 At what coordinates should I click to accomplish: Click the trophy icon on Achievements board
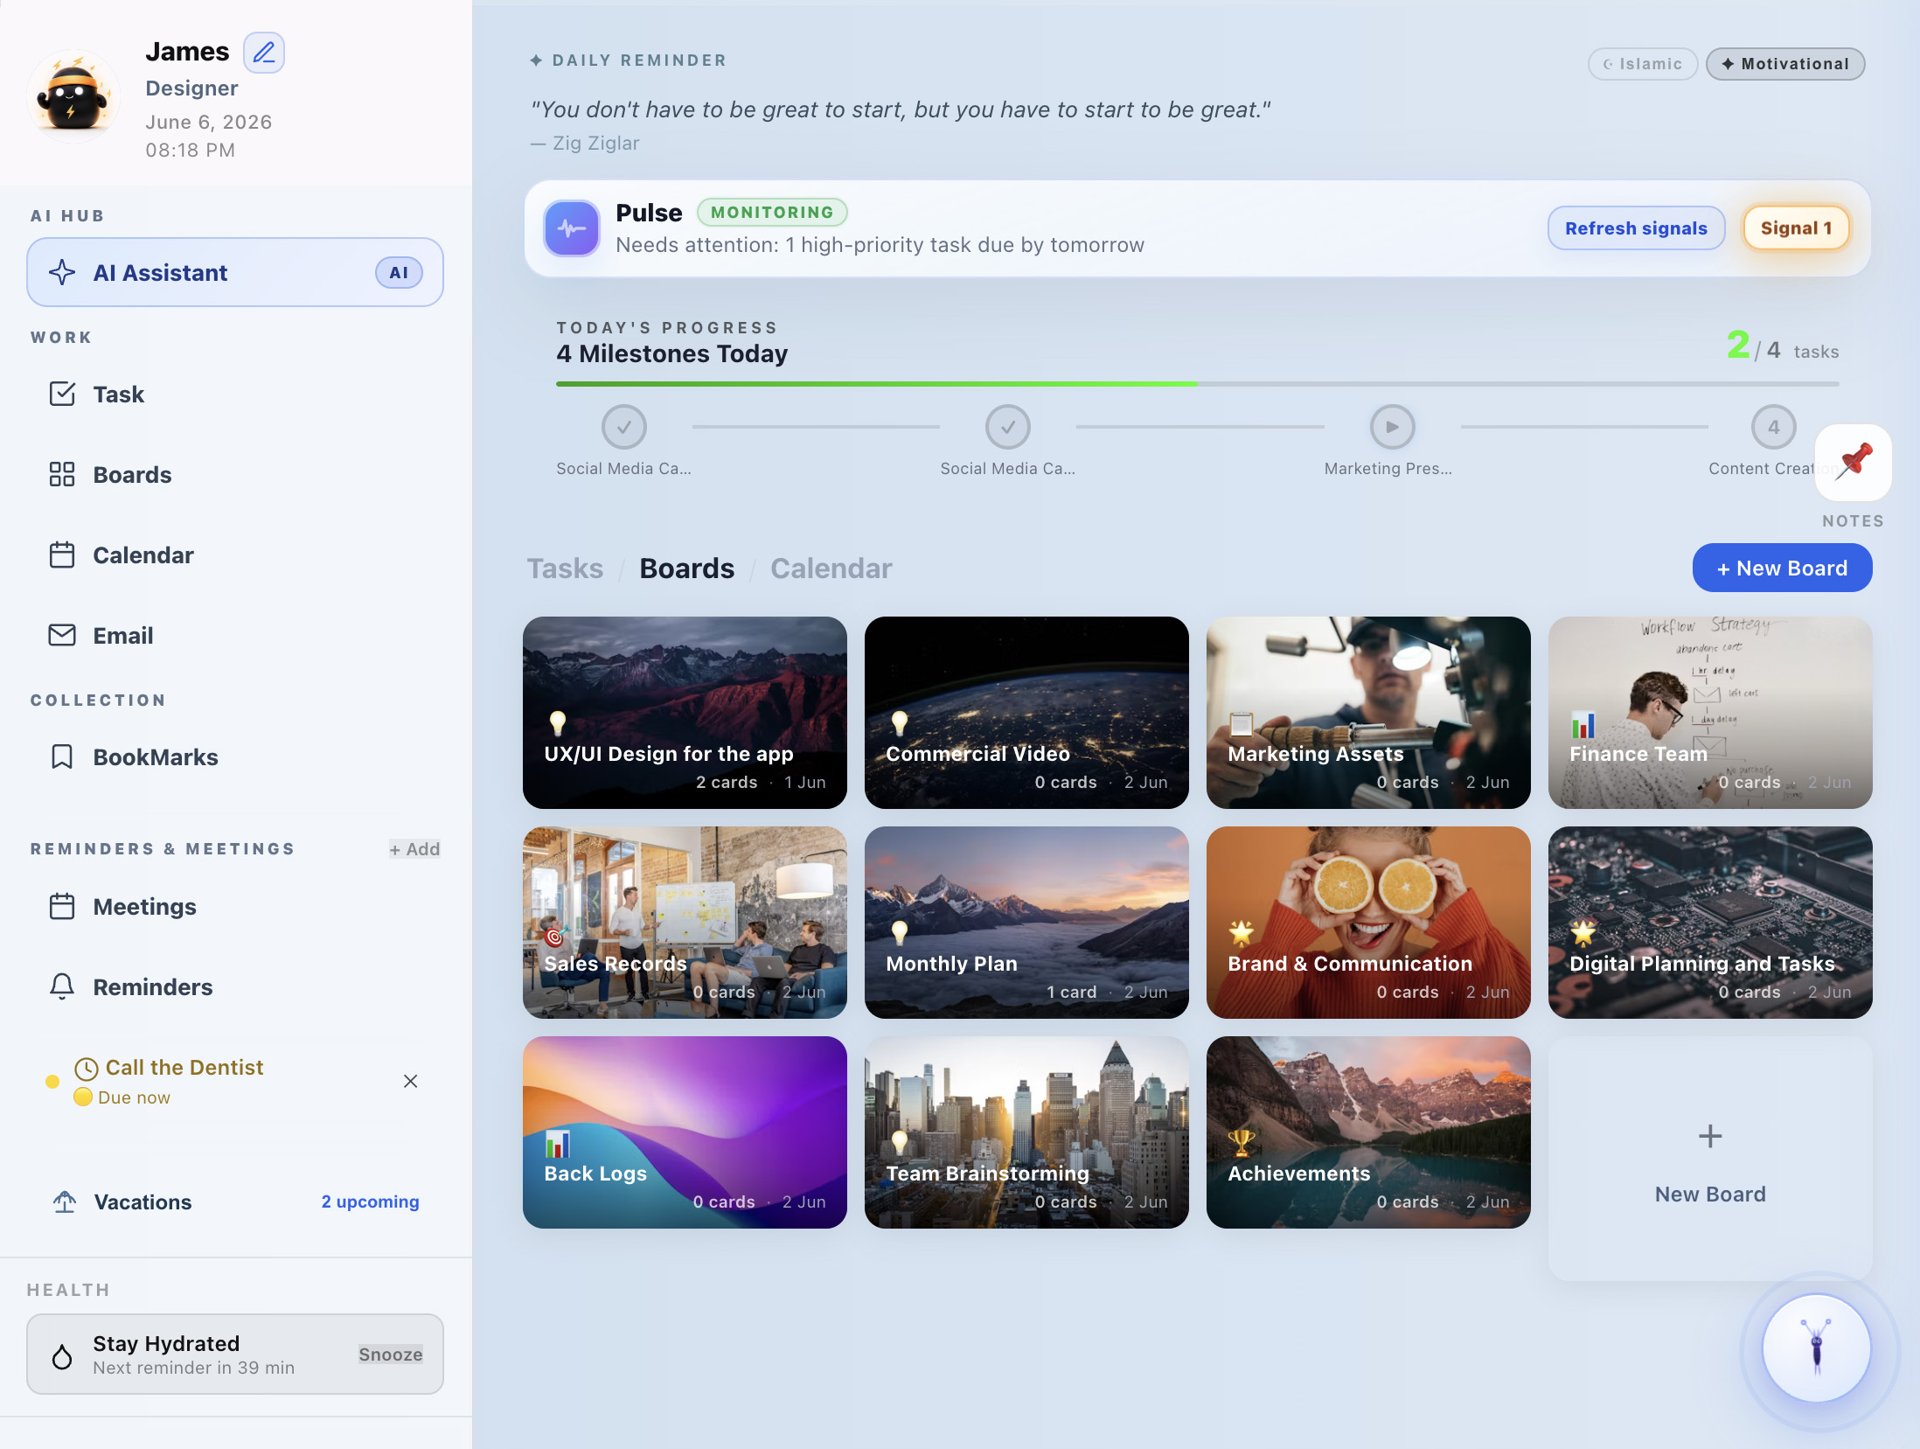coord(1241,1141)
